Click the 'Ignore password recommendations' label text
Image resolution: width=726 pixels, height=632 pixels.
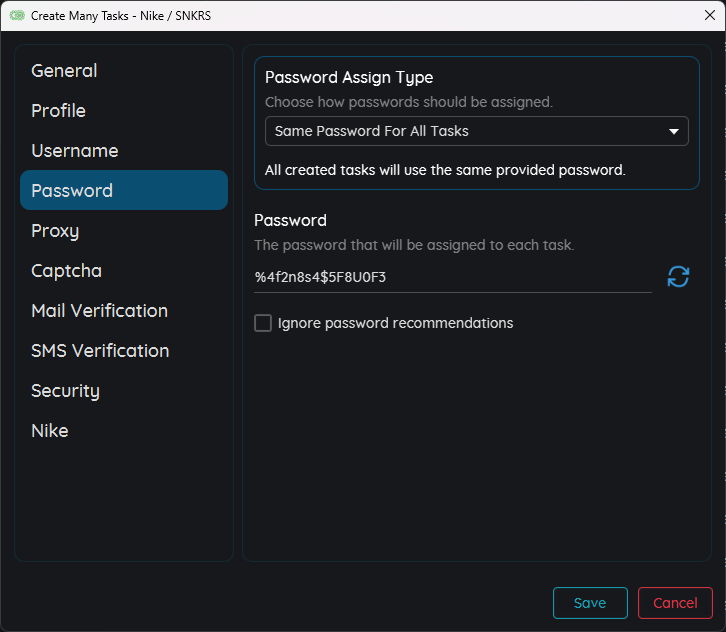point(395,323)
